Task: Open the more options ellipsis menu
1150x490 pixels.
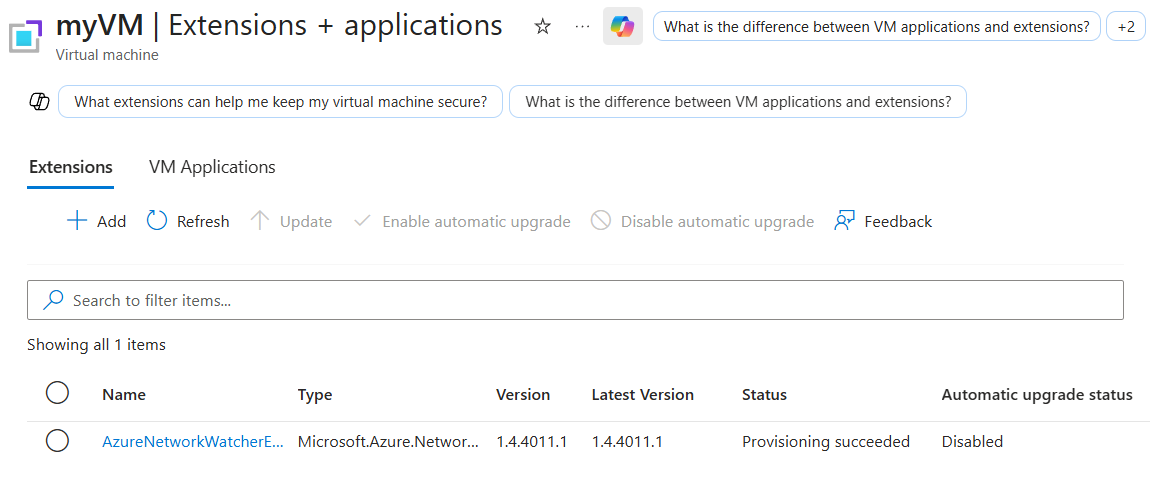Action: (x=582, y=27)
